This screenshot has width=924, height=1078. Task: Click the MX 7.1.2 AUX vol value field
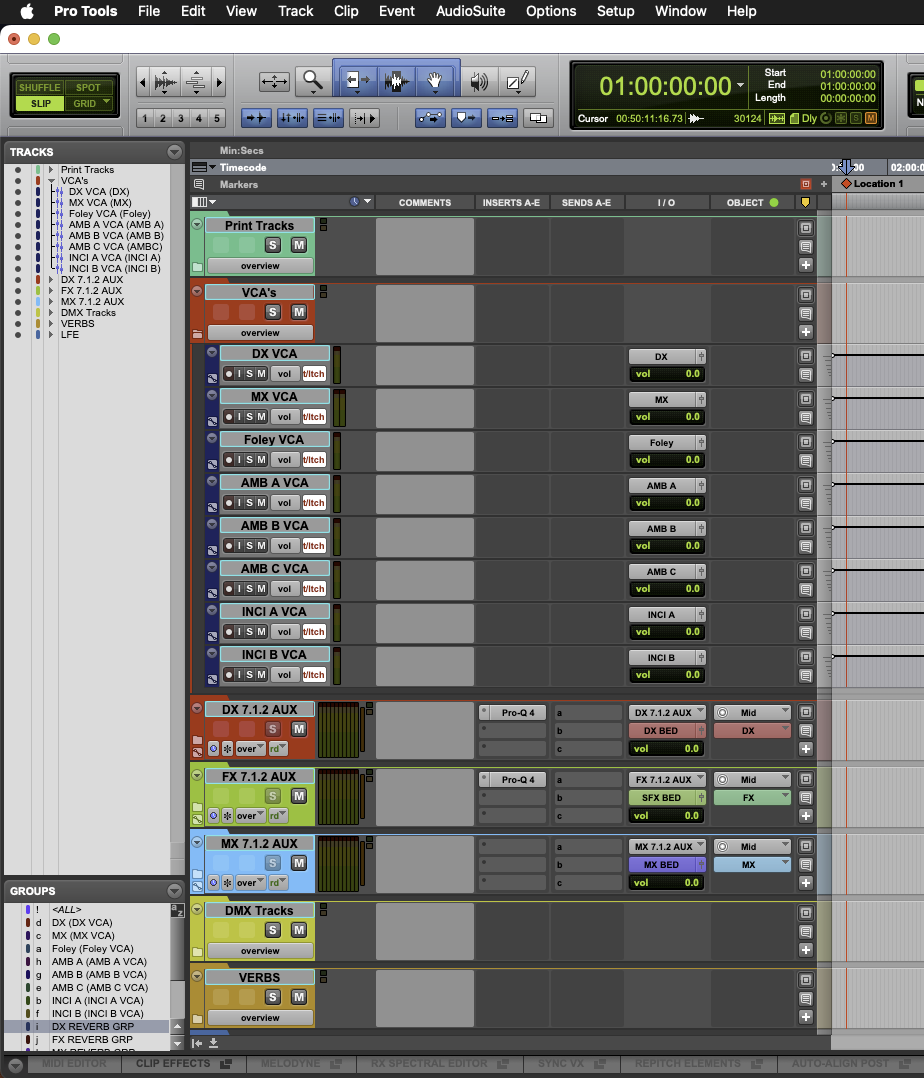[x=667, y=882]
